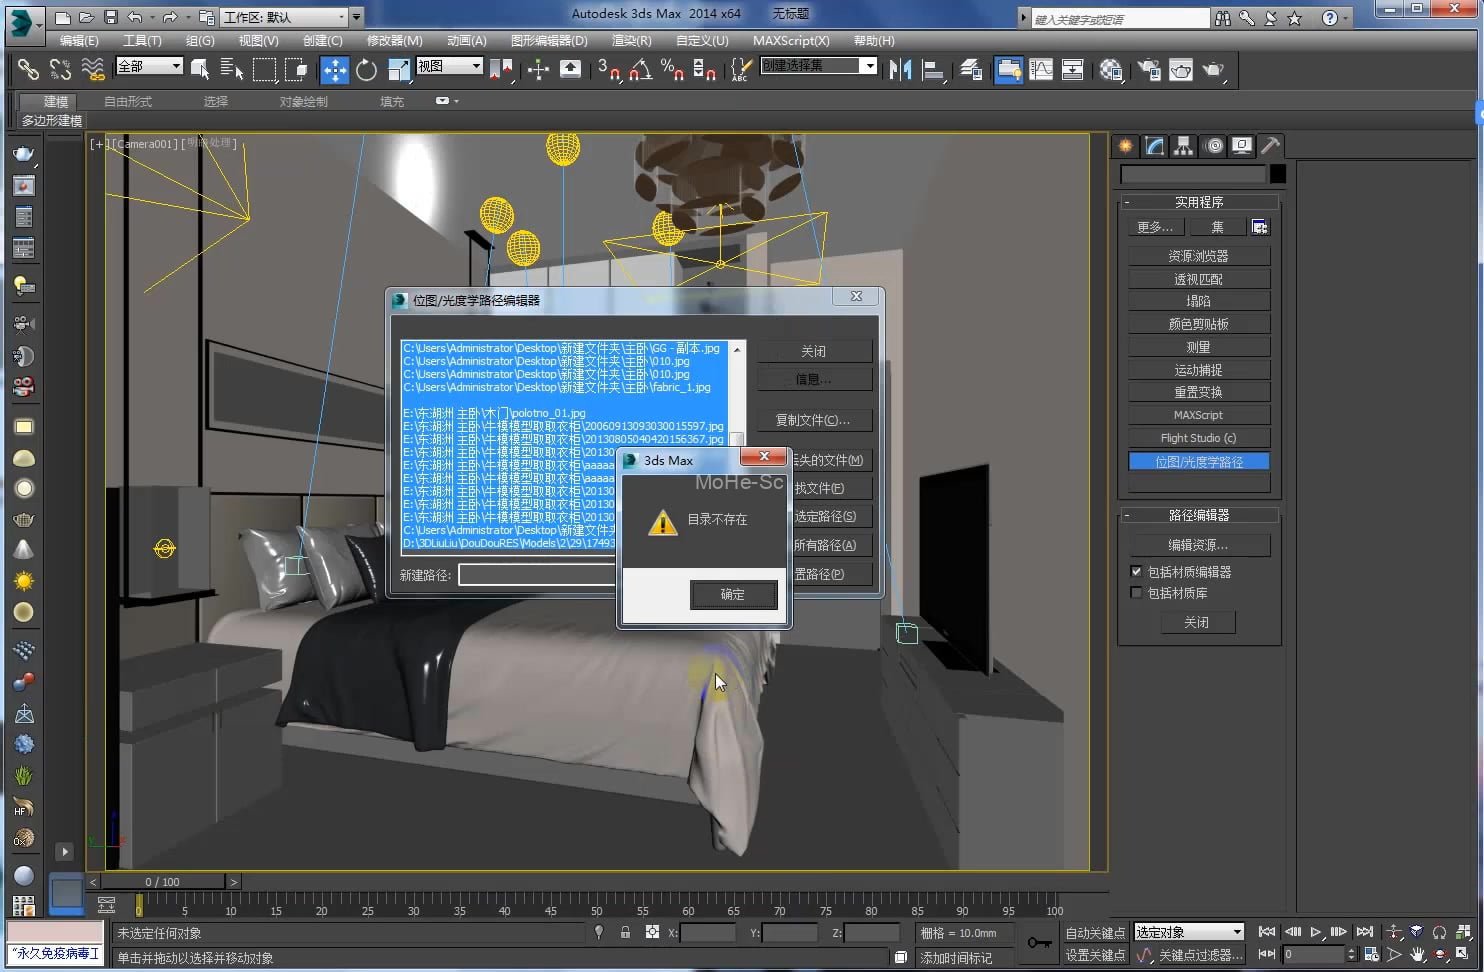Viewport: 1484px width, 972px height.
Task: Click 确定 in the error dialog
Action: [733, 594]
